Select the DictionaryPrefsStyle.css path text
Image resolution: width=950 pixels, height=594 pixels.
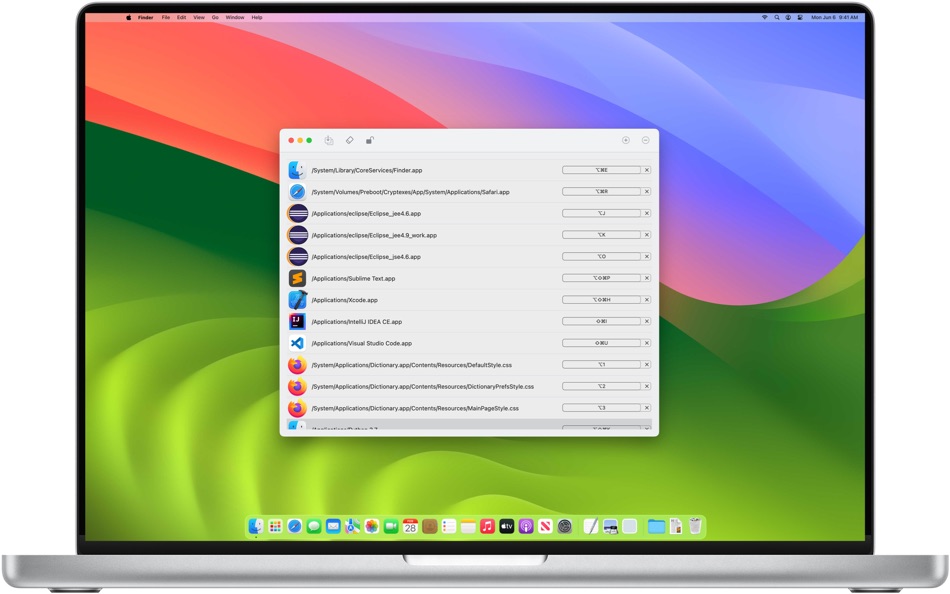pos(422,387)
